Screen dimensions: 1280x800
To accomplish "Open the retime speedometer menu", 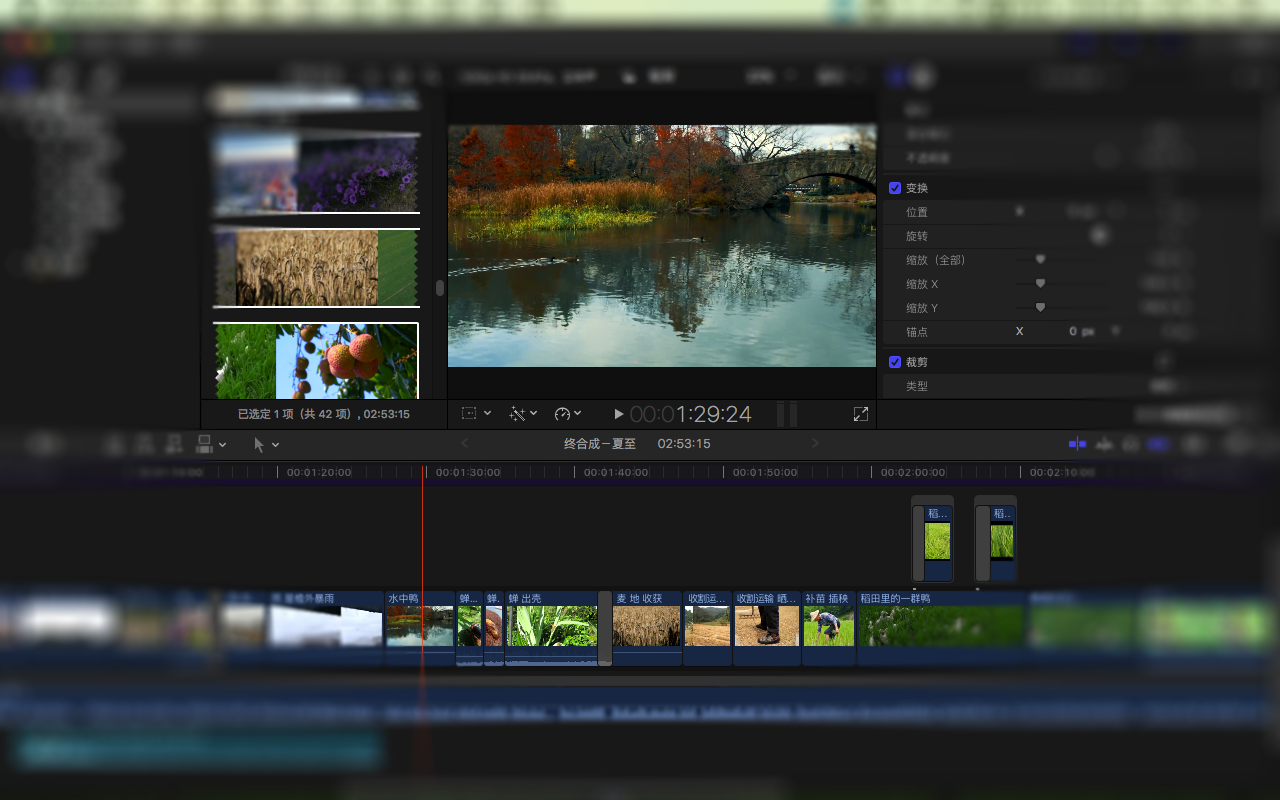I will point(567,414).
